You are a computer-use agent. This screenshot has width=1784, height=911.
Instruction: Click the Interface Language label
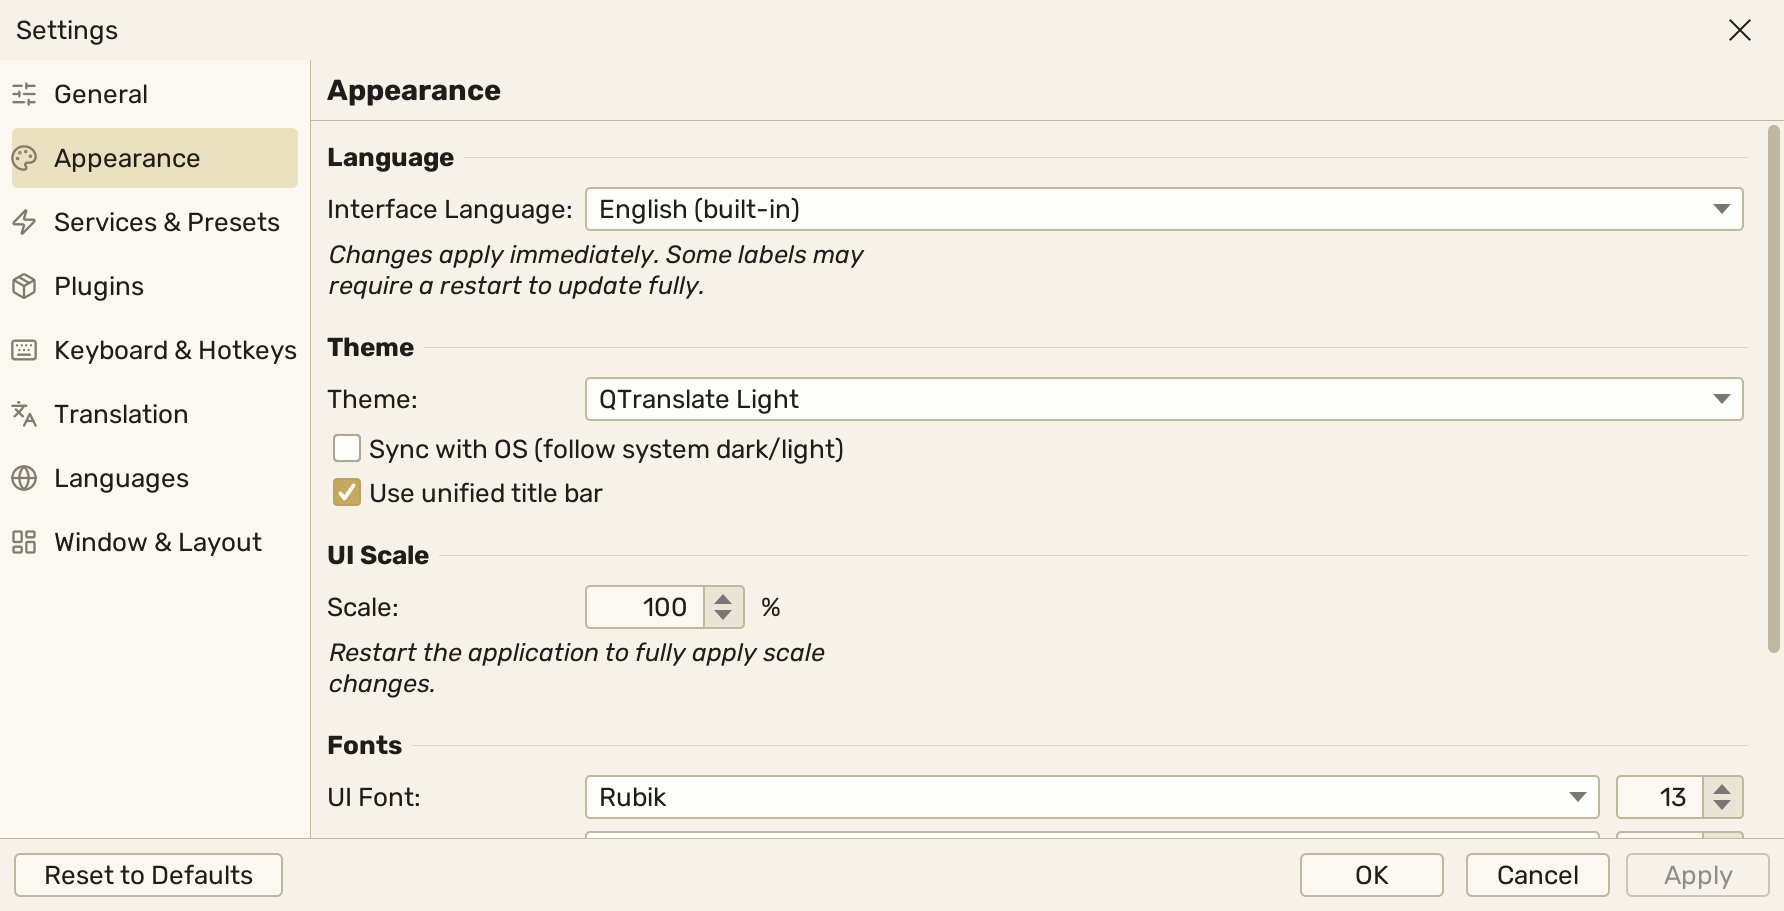pos(449,209)
